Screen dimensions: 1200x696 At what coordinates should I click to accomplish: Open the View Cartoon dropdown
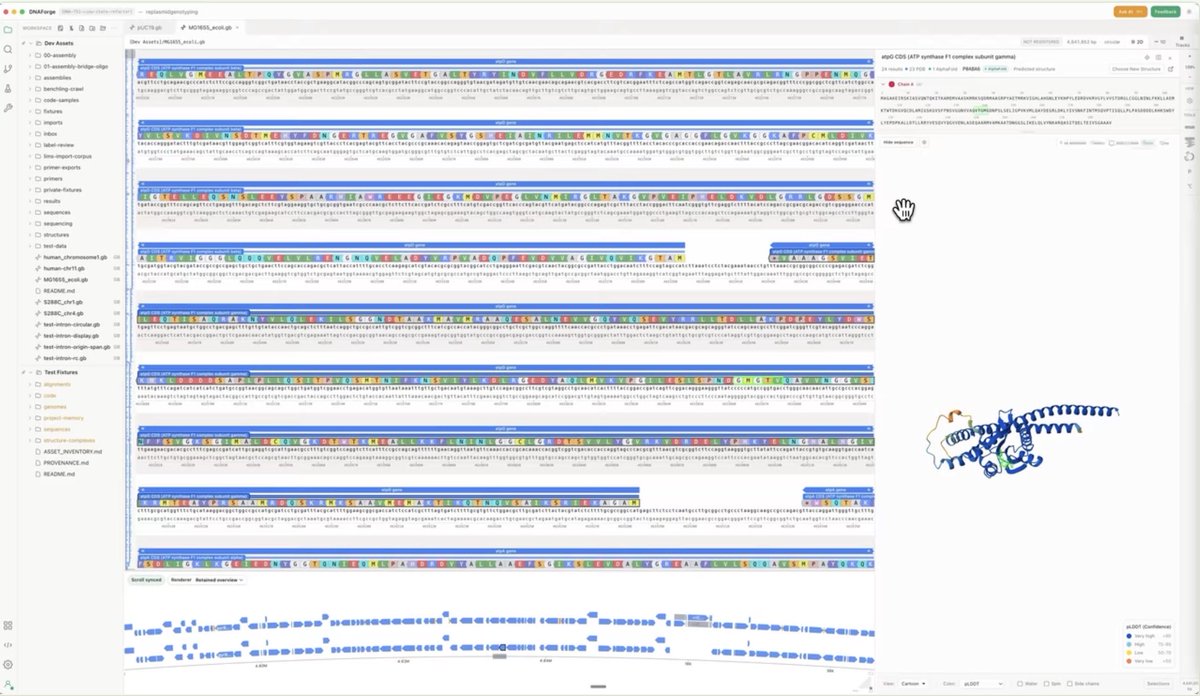912,684
